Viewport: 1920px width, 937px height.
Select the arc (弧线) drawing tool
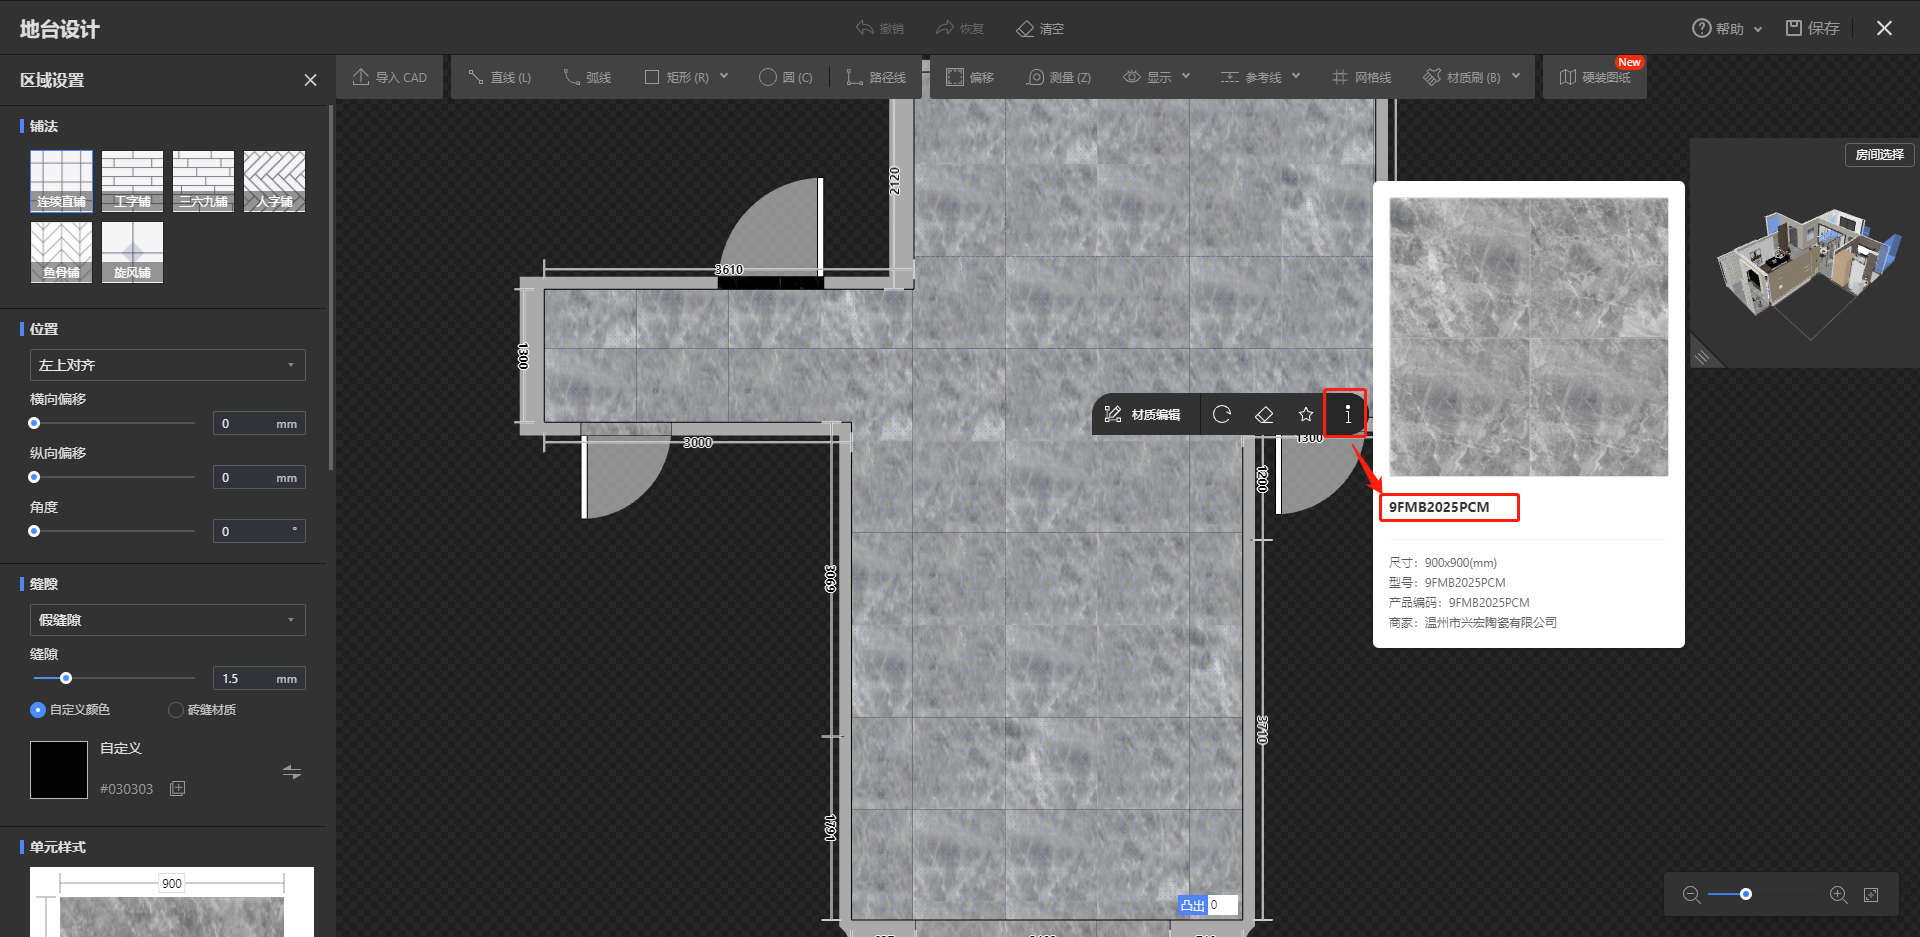point(587,77)
